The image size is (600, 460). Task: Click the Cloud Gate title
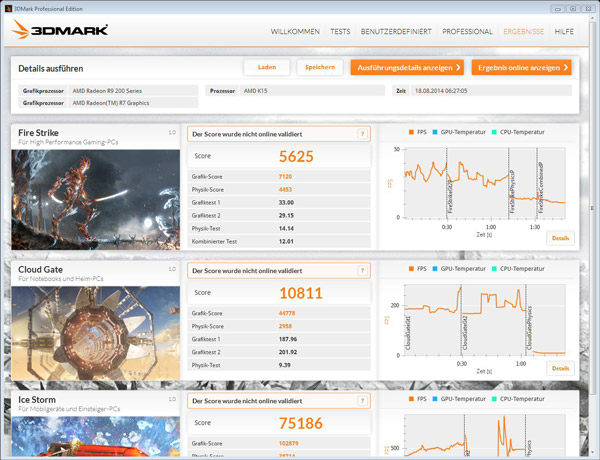(x=40, y=269)
